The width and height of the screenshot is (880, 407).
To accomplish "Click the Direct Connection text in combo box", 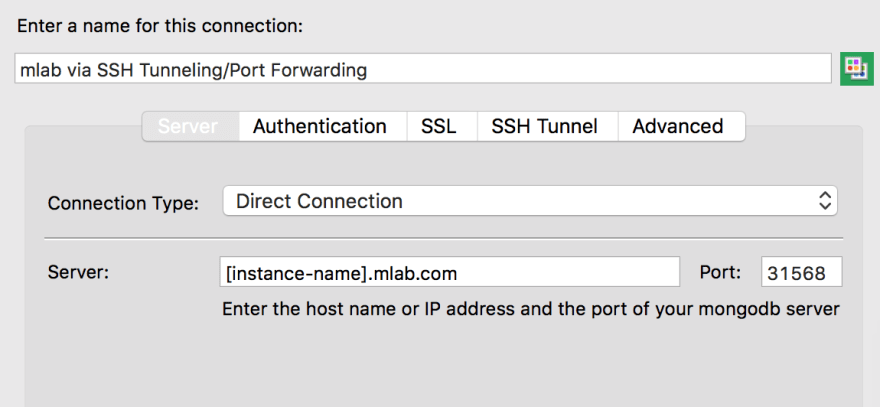I will 319,201.
